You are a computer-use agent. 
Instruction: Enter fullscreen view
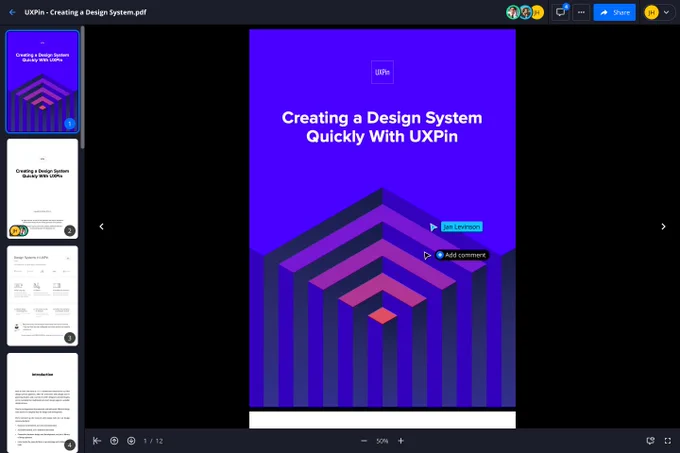[668, 441]
